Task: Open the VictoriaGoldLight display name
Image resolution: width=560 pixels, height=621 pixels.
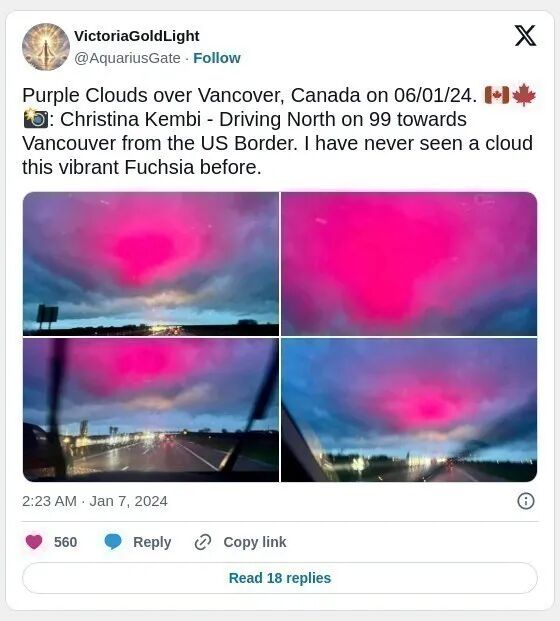Action: click(x=137, y=36)
